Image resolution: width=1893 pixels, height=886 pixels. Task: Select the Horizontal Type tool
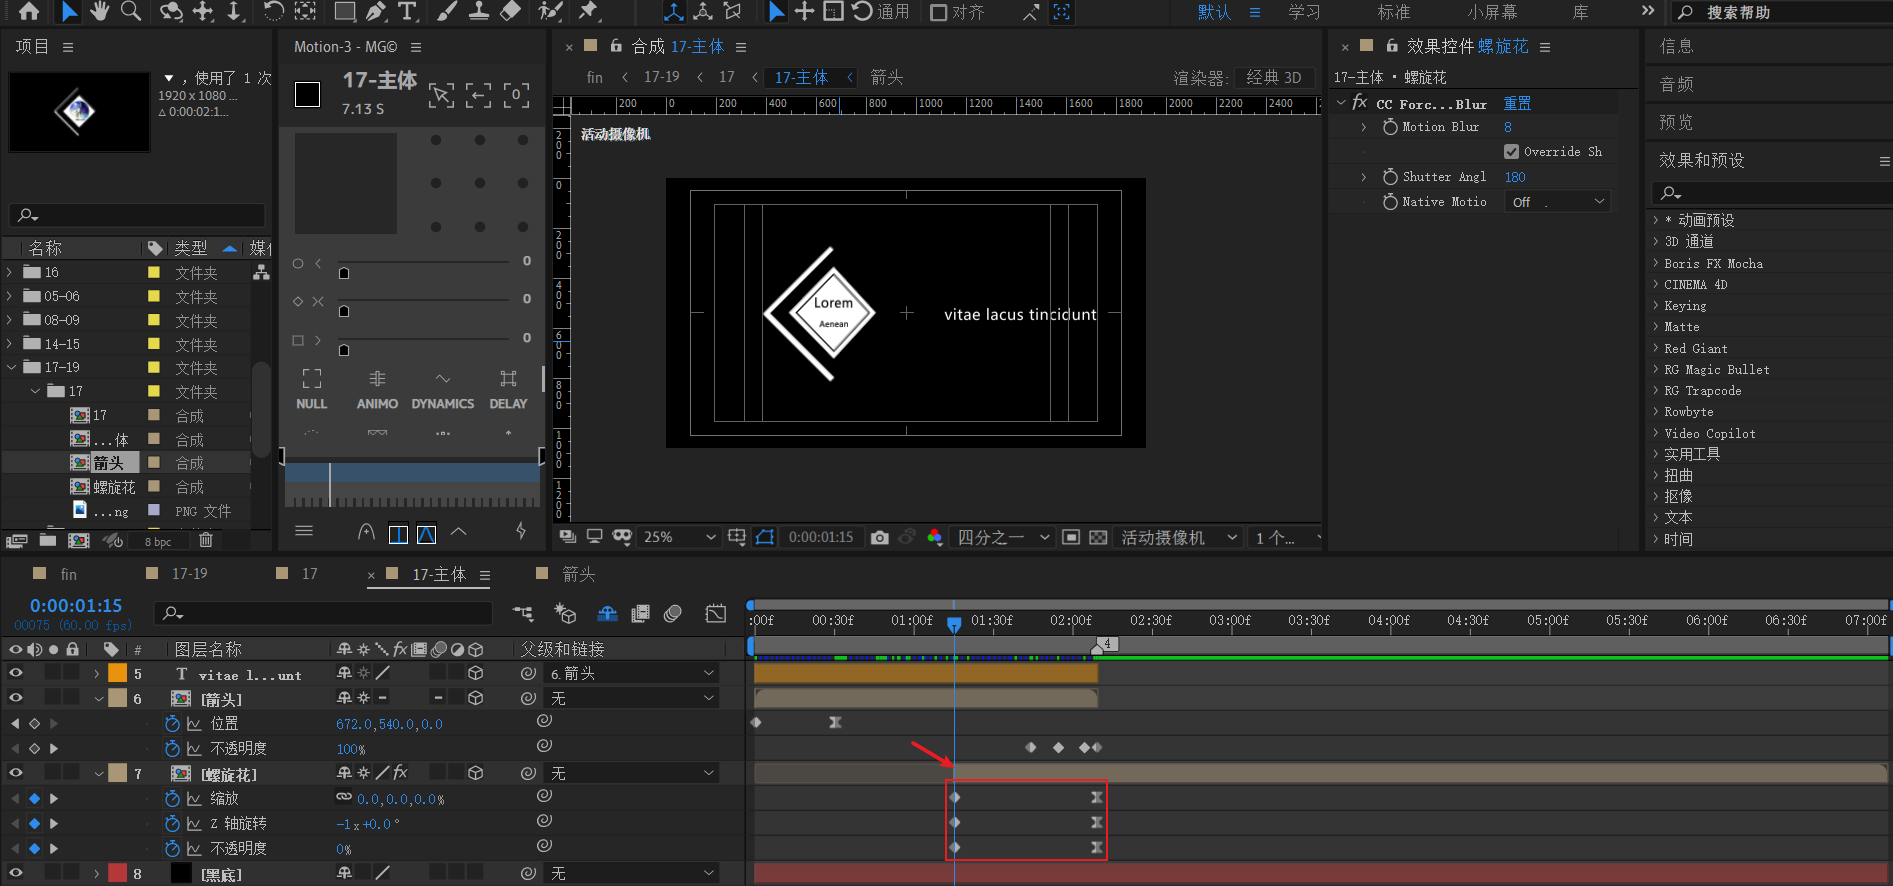(x=407, y=11)
